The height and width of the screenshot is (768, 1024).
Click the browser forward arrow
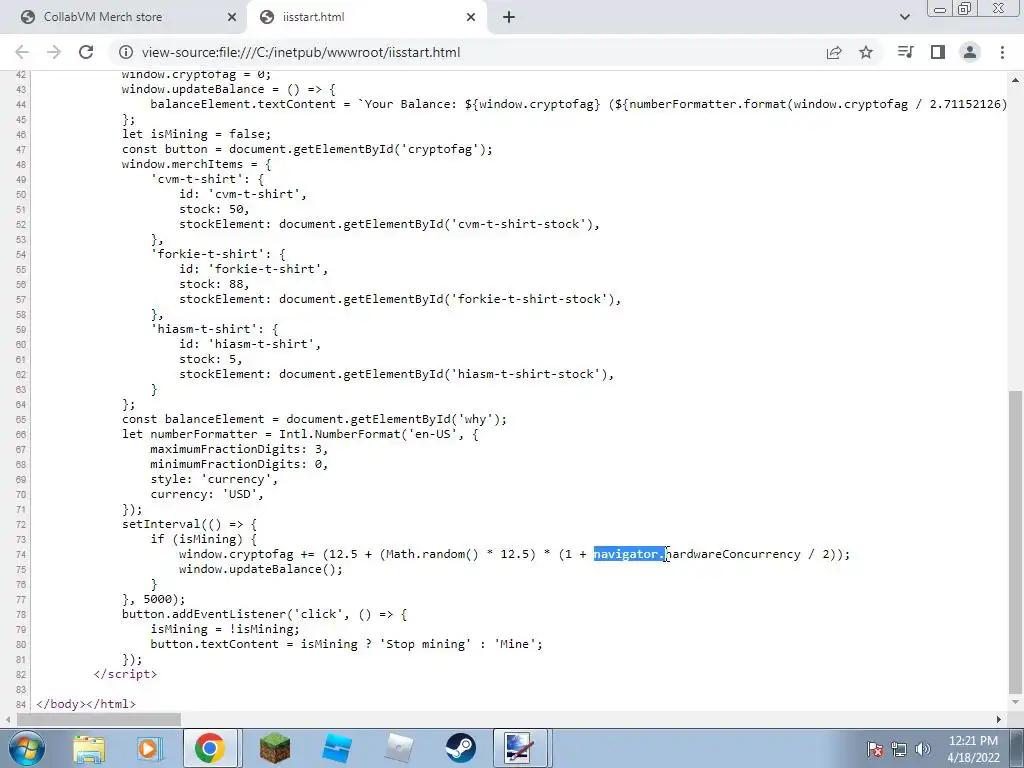54,52
